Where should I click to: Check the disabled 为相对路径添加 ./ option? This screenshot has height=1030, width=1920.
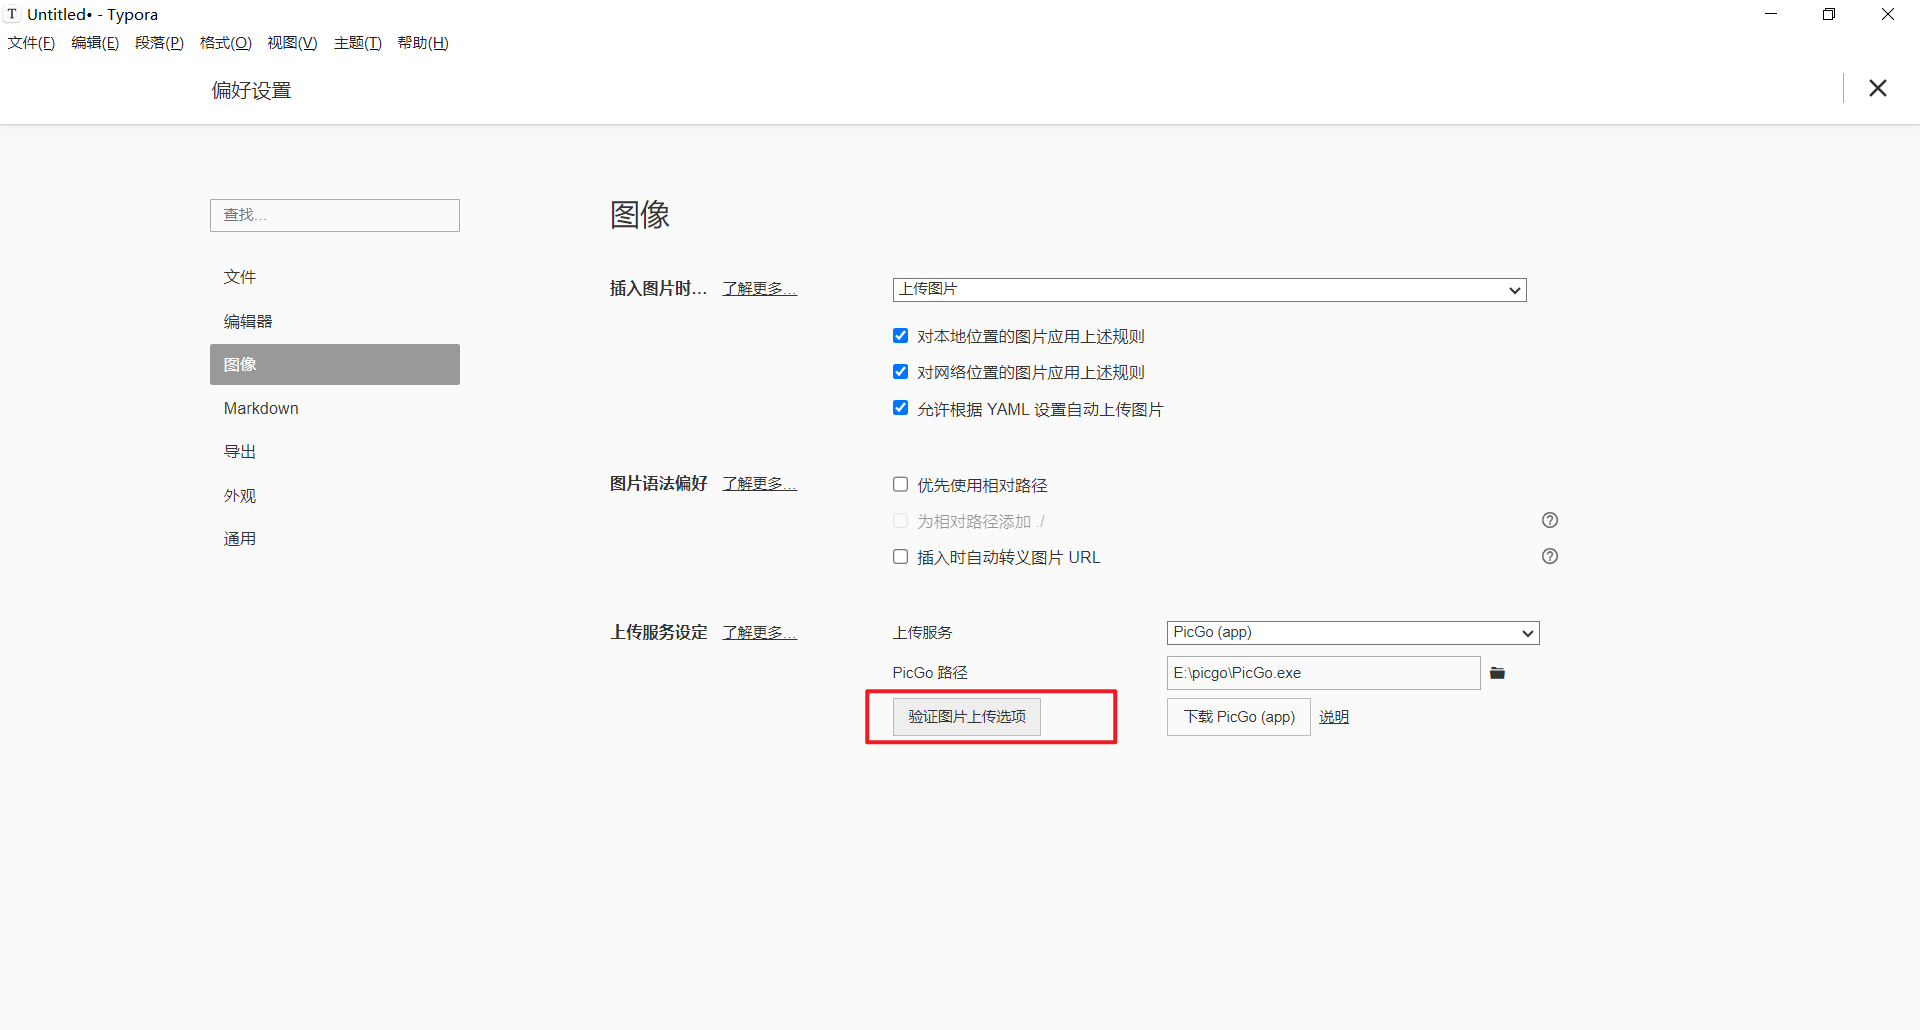[900, 521]
